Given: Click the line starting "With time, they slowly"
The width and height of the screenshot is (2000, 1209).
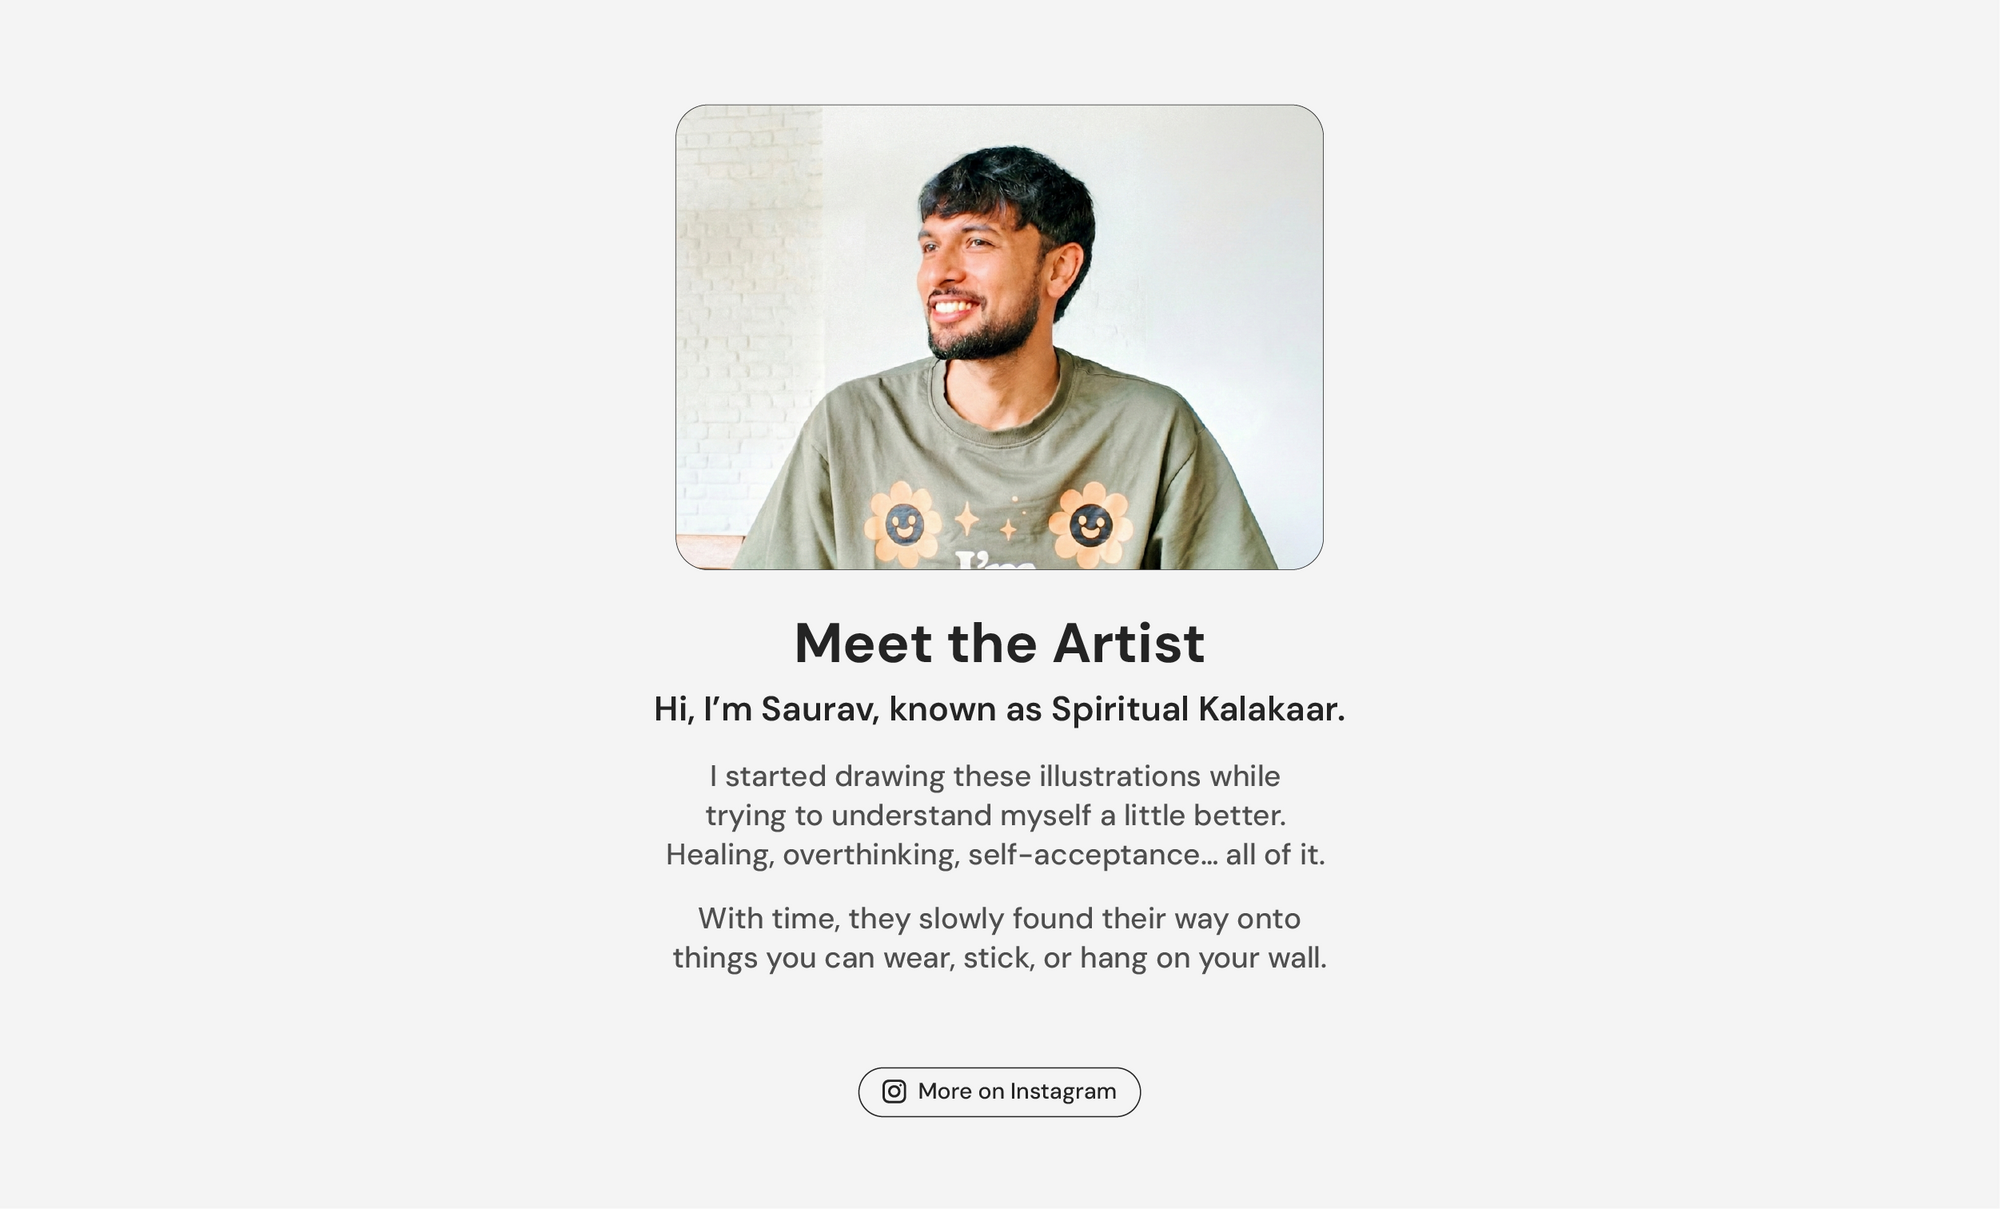Looking at the screenshot, I should click(998, 918).
